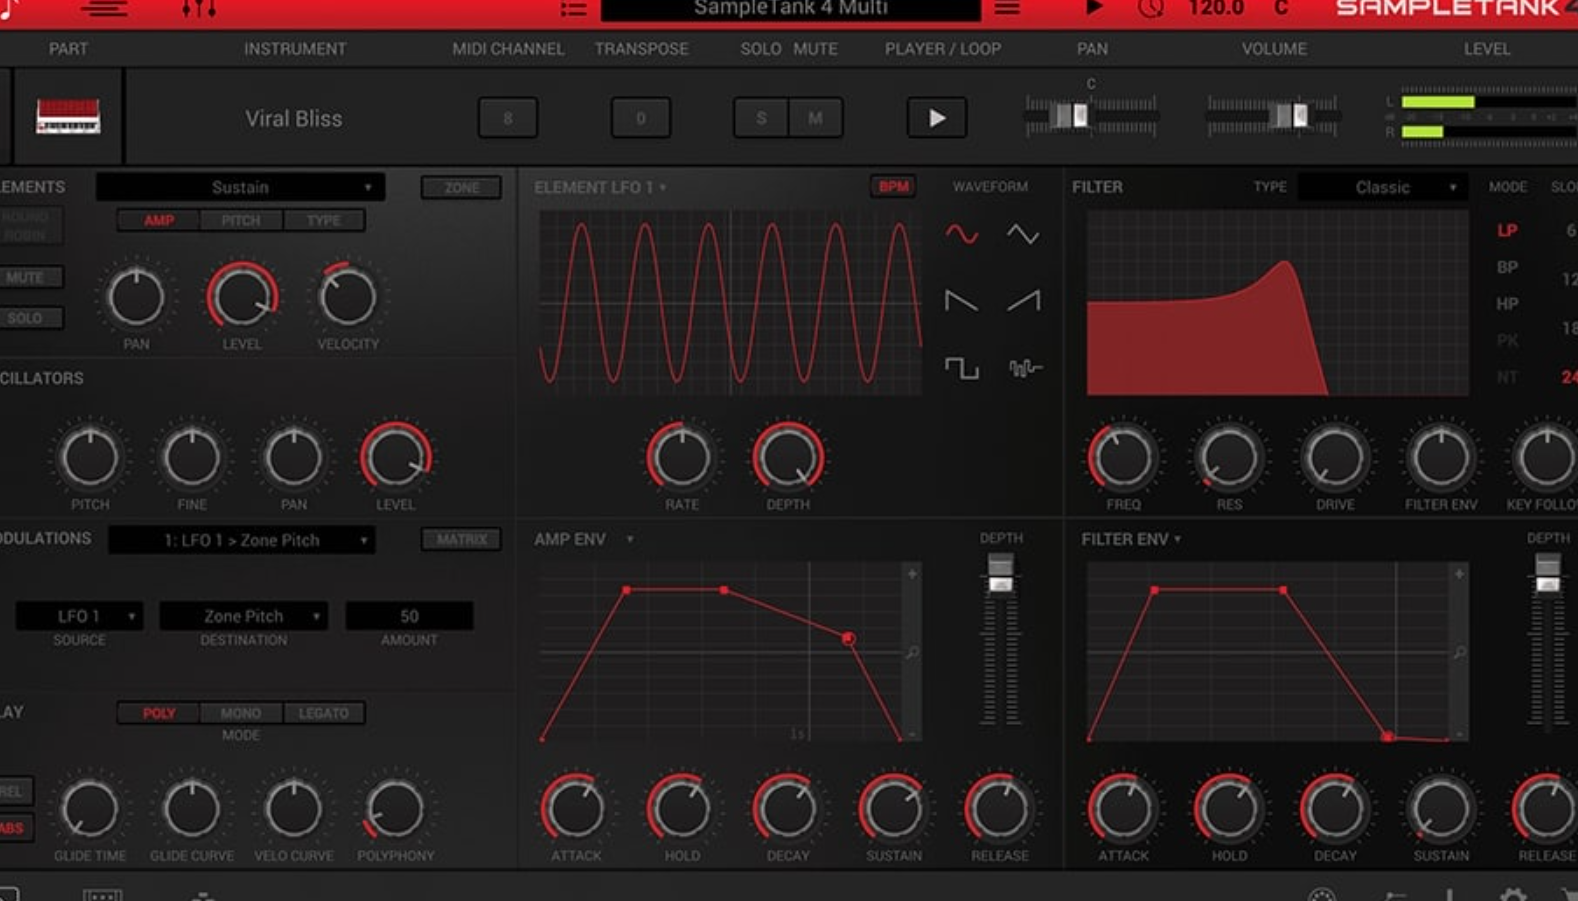Screen dimensions: 1578x901
Task: Start the part player loop play button
Action: [936, 118]
